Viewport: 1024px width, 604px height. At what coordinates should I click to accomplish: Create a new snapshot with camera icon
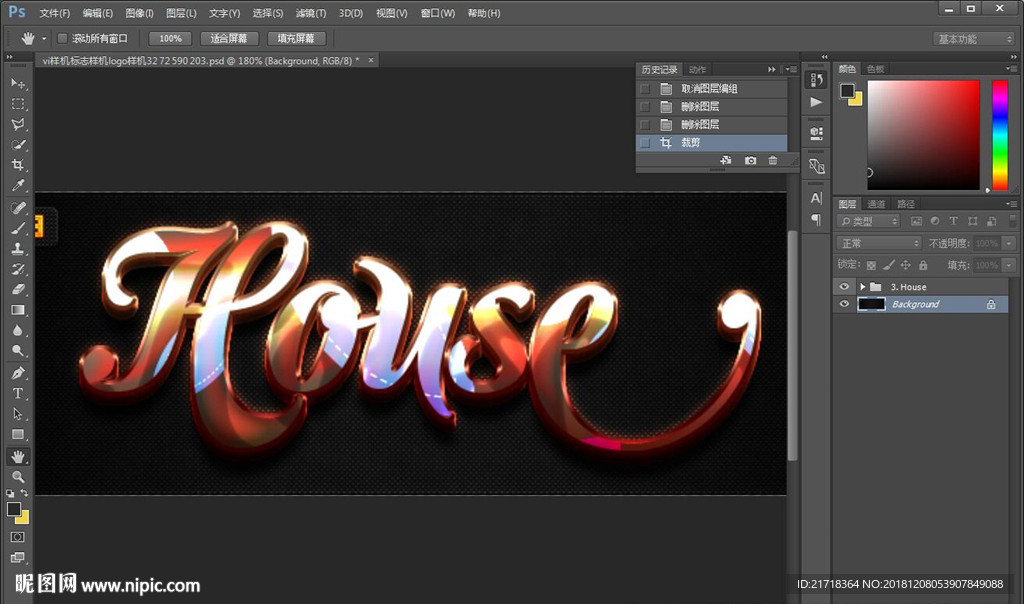click(750, 161)
